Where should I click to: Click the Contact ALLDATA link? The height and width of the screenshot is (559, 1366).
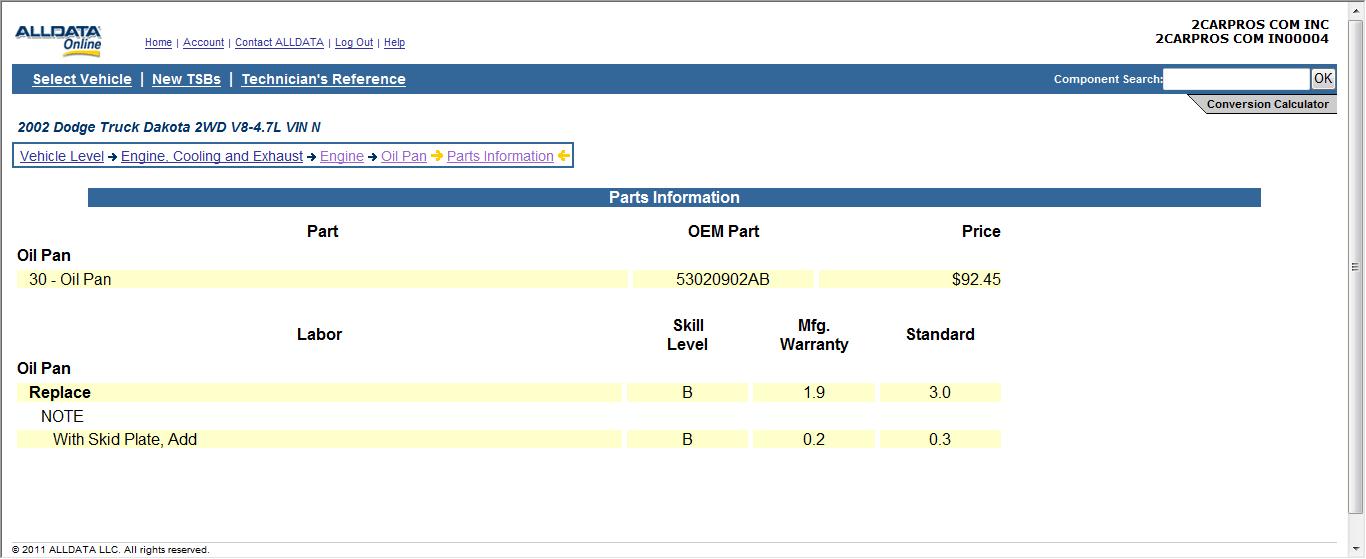[279, 43]
